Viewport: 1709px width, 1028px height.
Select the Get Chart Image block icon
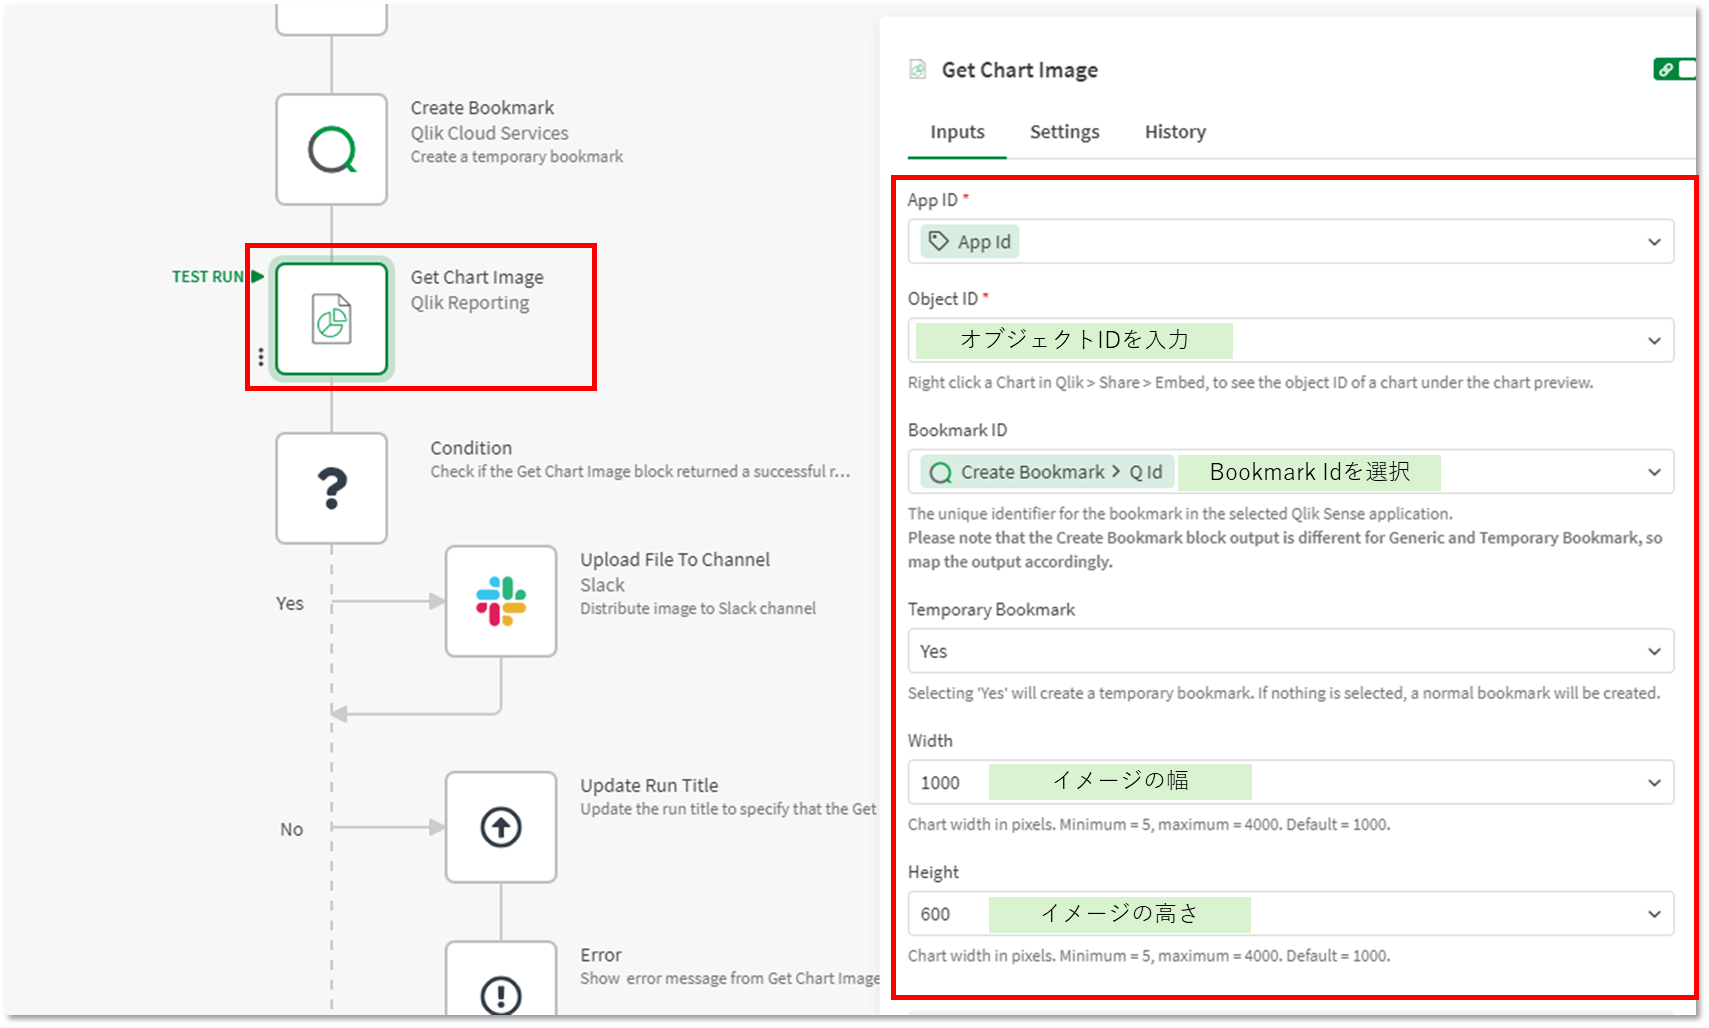[x=331, y=319]
